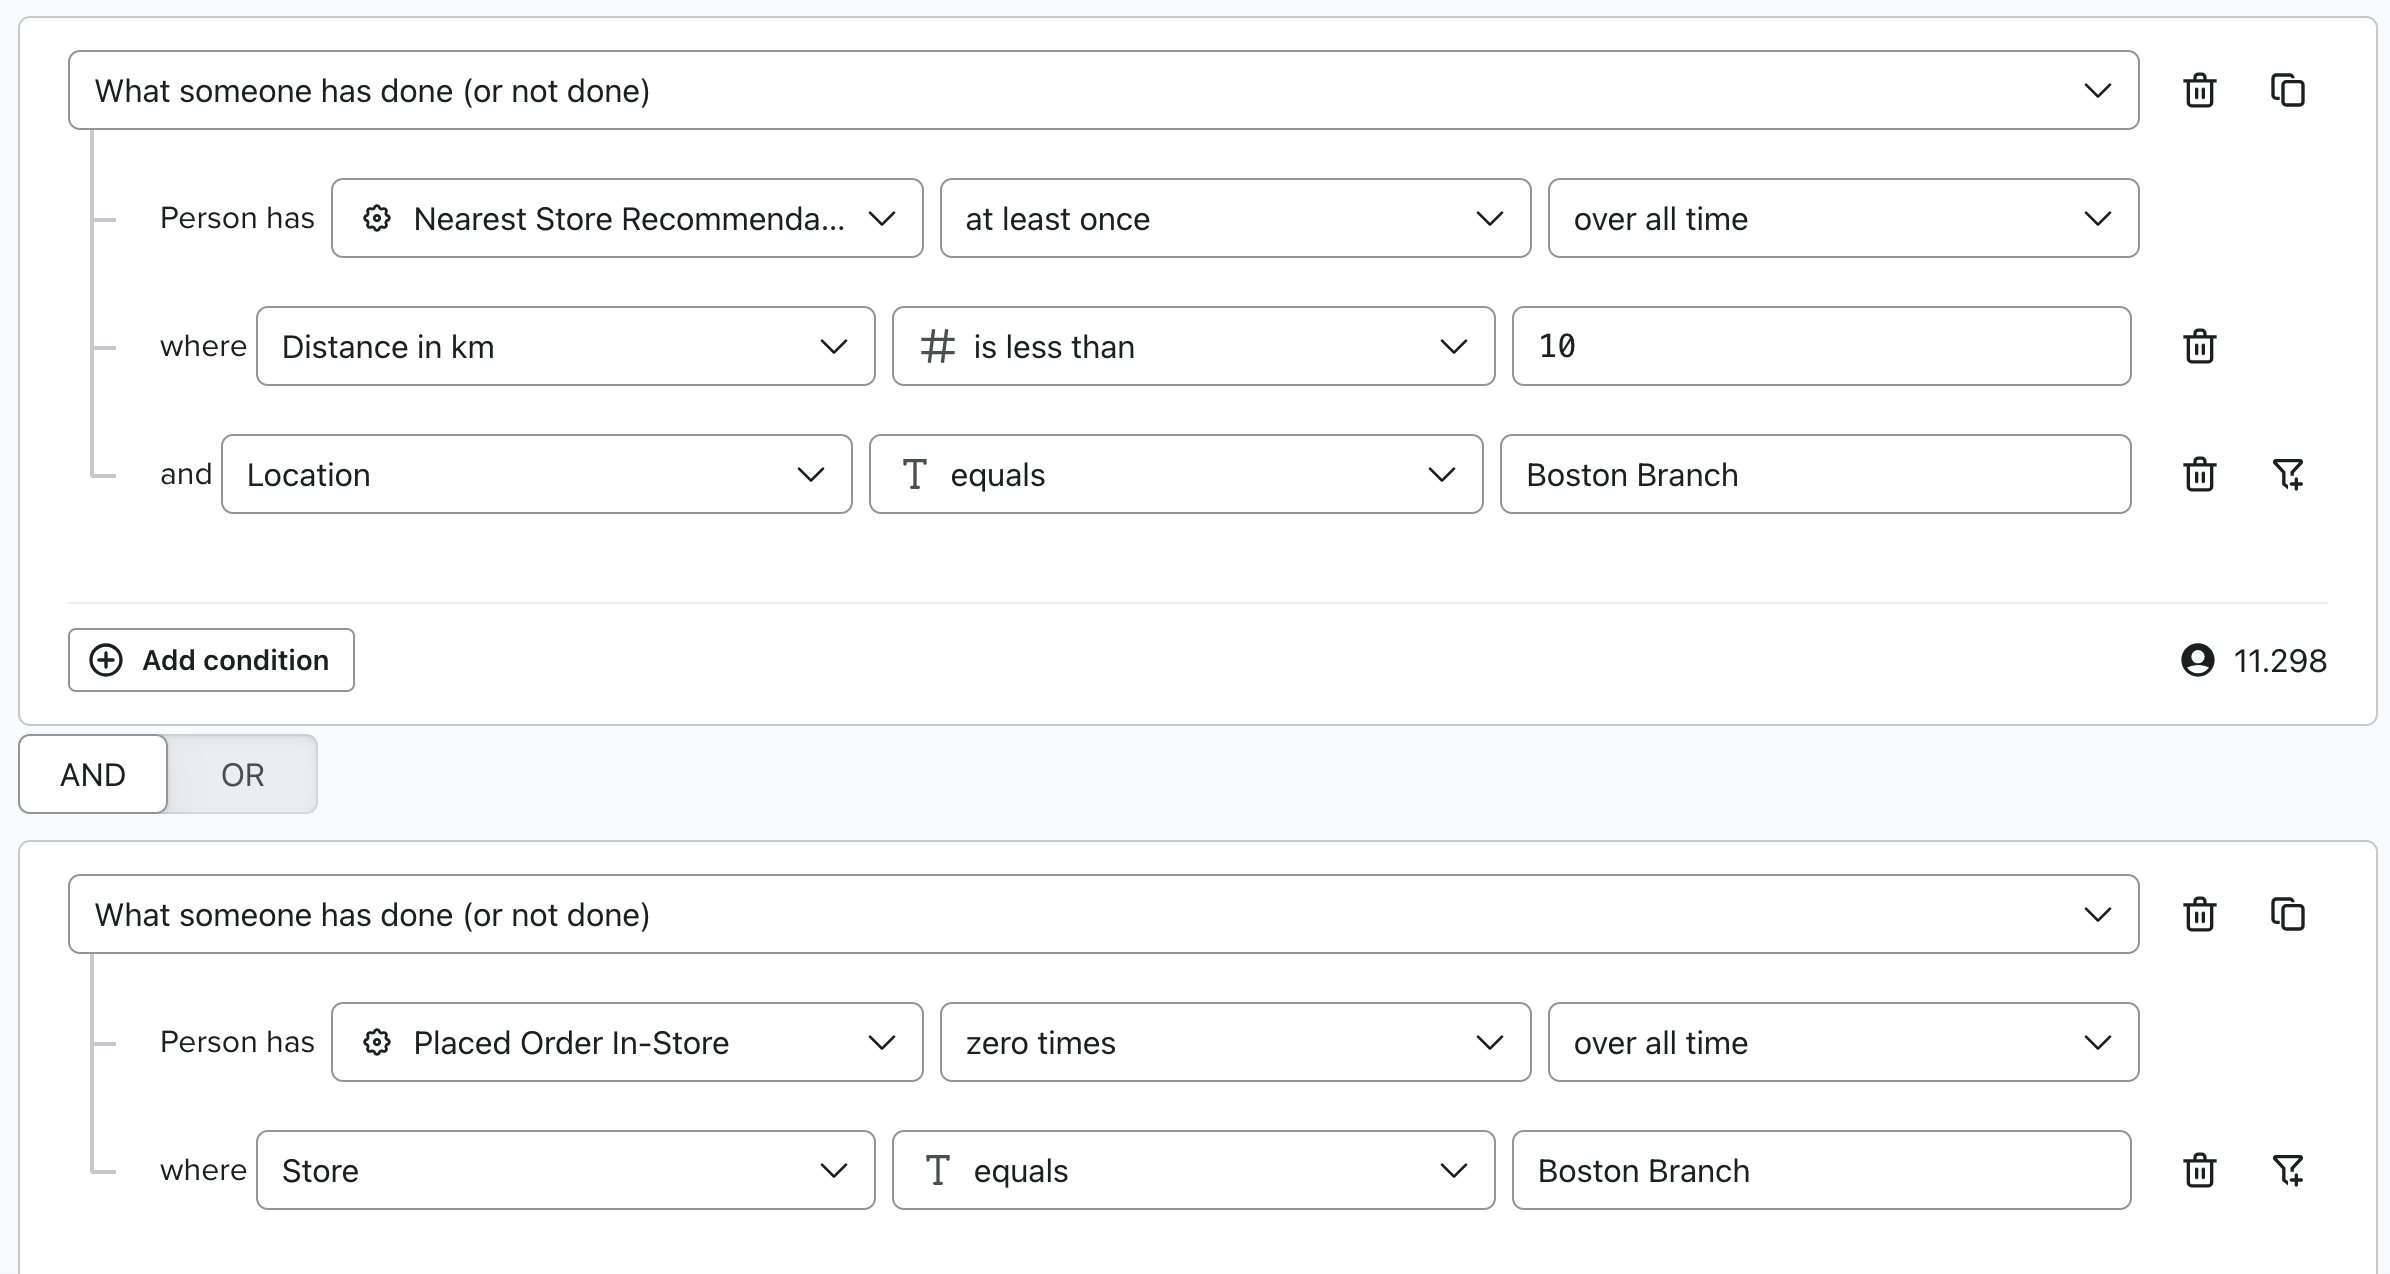
Task: Duplicate the first condition block
Action: click(2288, 90)
